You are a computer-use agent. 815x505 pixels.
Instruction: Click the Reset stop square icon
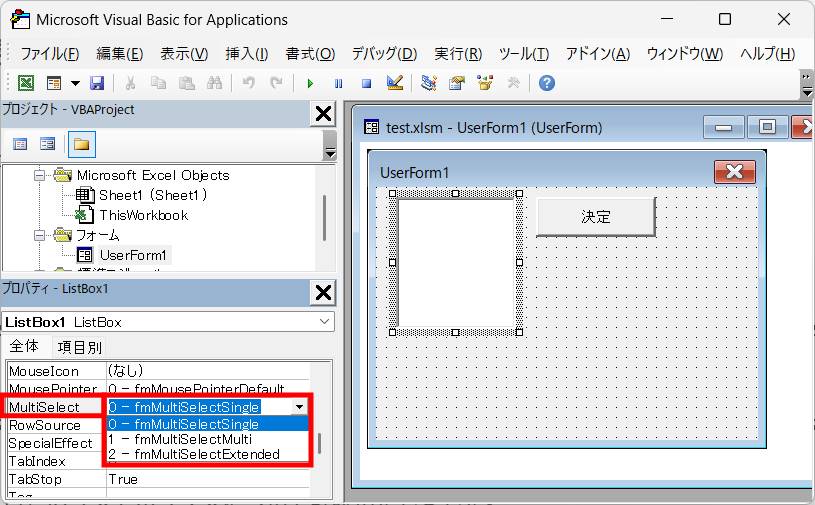pos(366,84)
